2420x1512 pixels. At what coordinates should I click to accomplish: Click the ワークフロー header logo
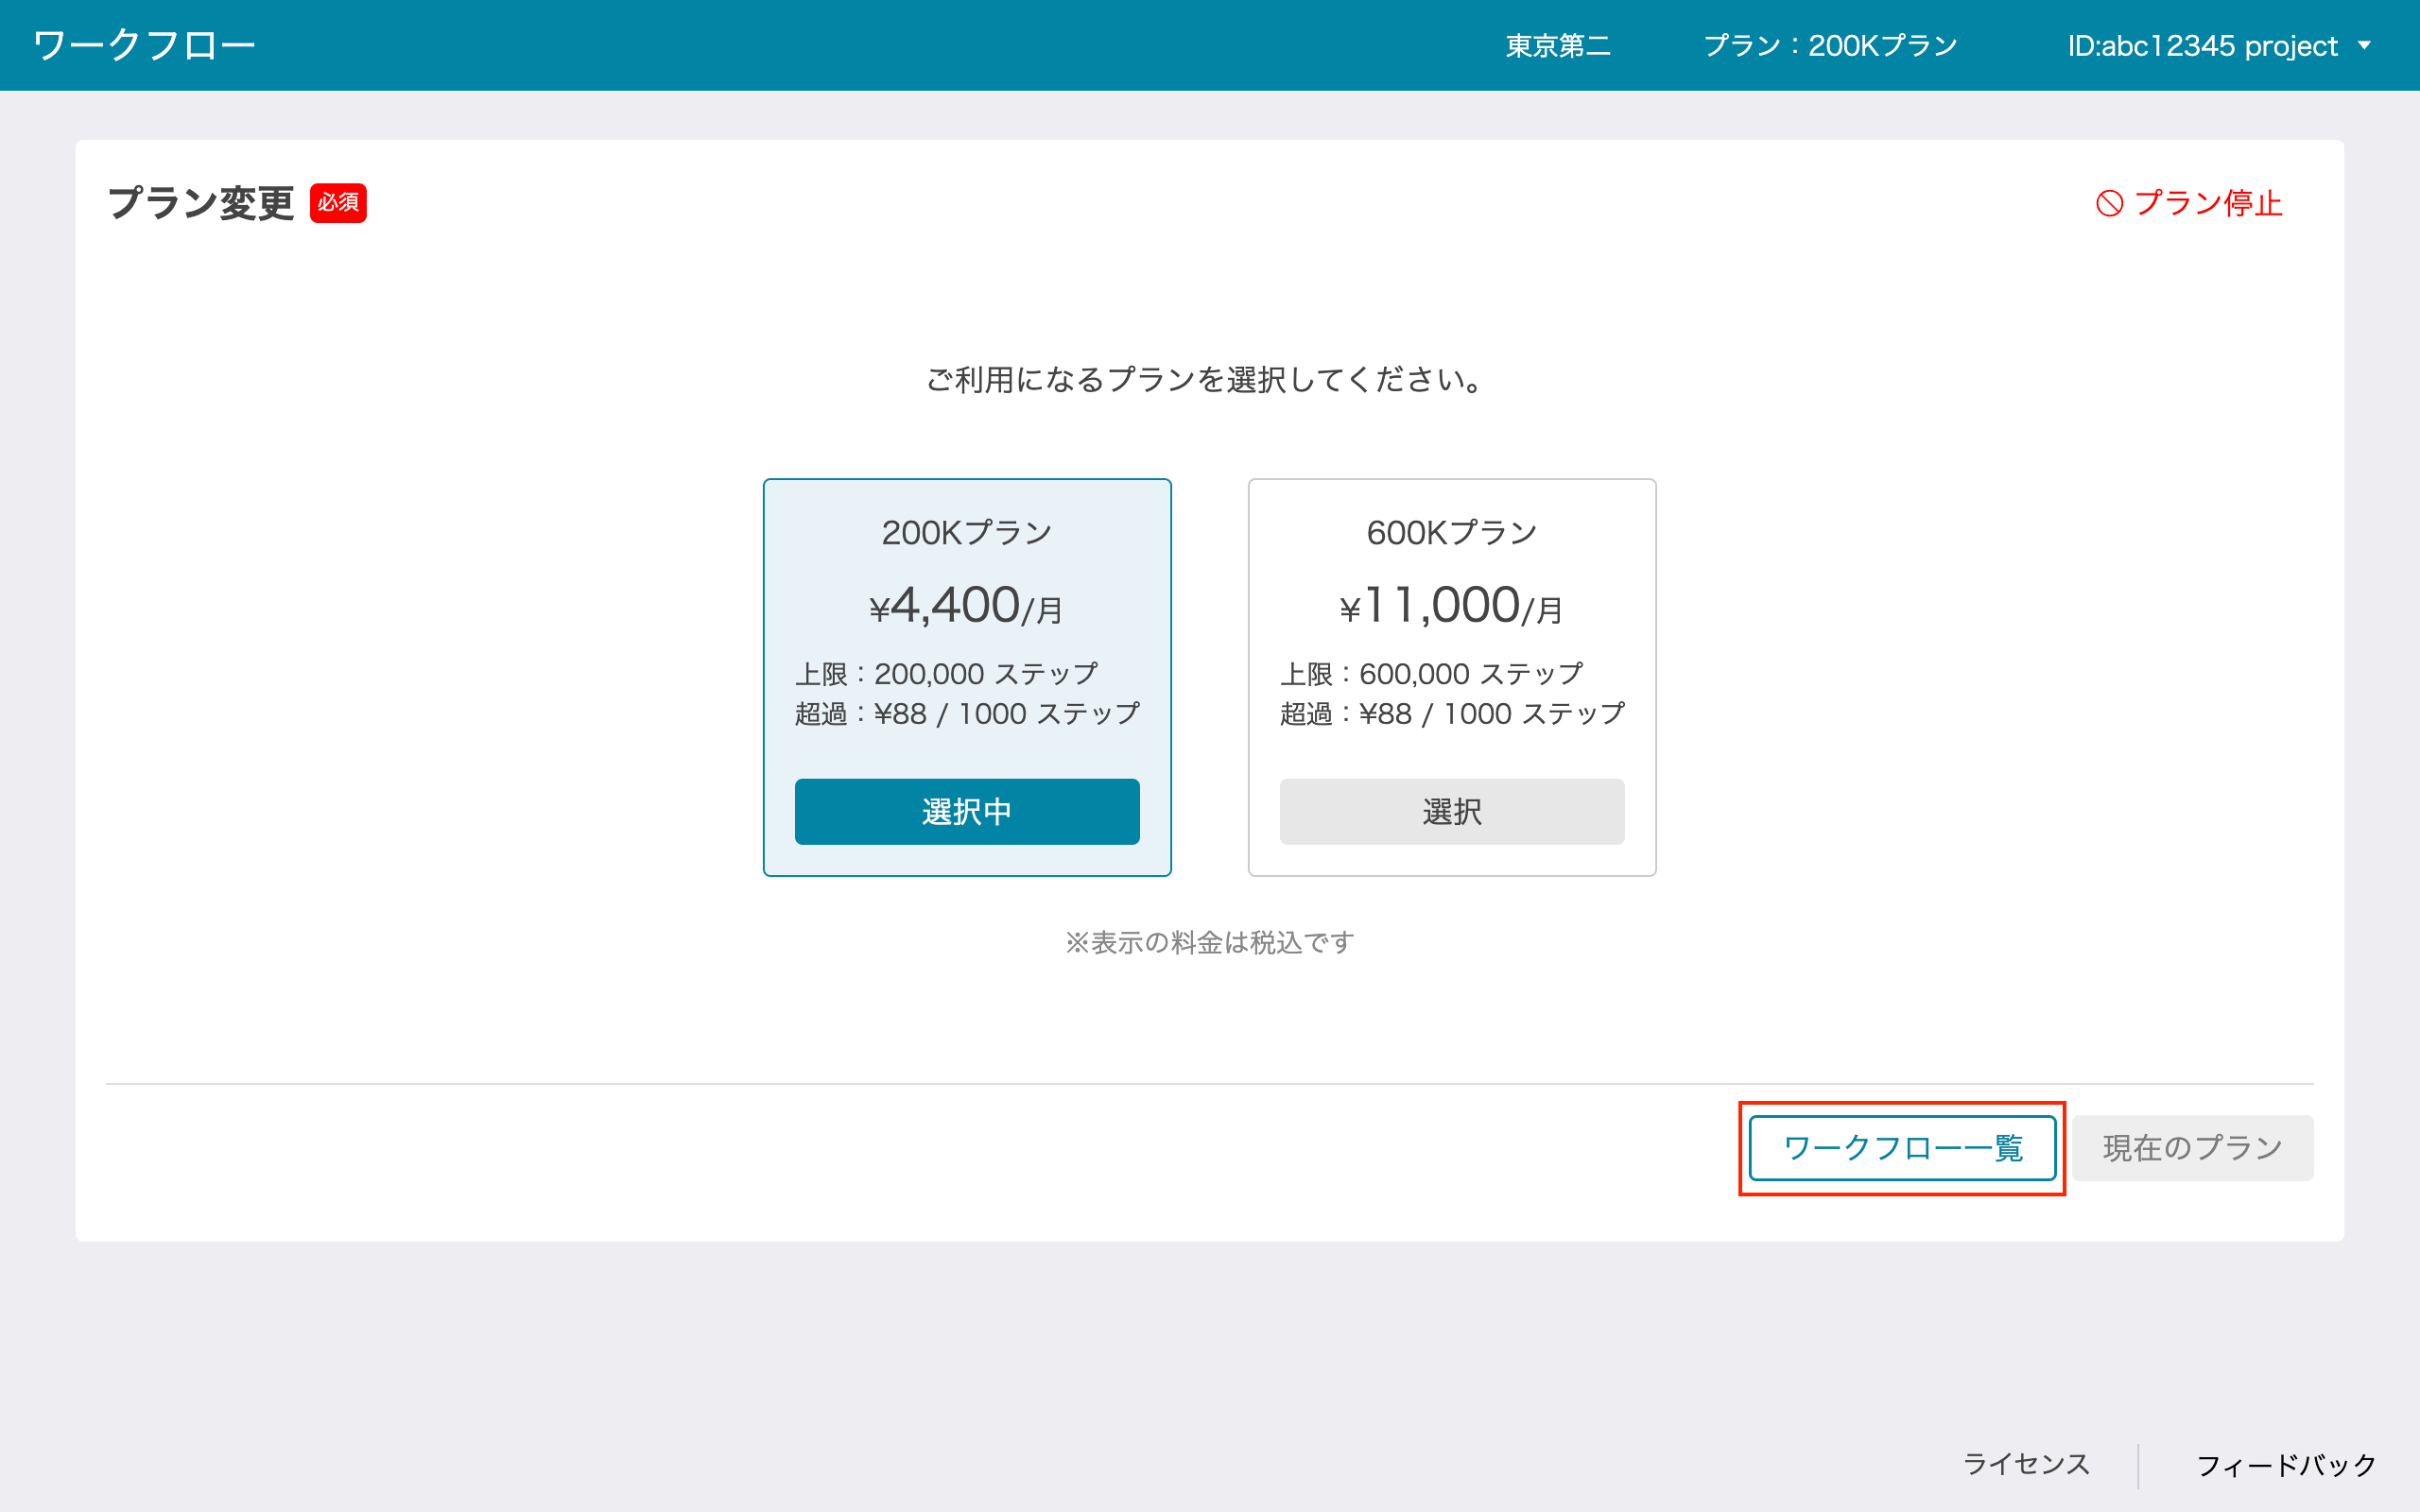coord(144,45)
